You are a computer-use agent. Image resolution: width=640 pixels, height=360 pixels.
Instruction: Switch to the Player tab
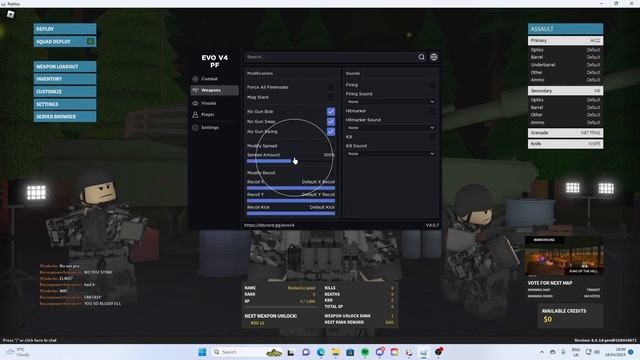(215, 115)
